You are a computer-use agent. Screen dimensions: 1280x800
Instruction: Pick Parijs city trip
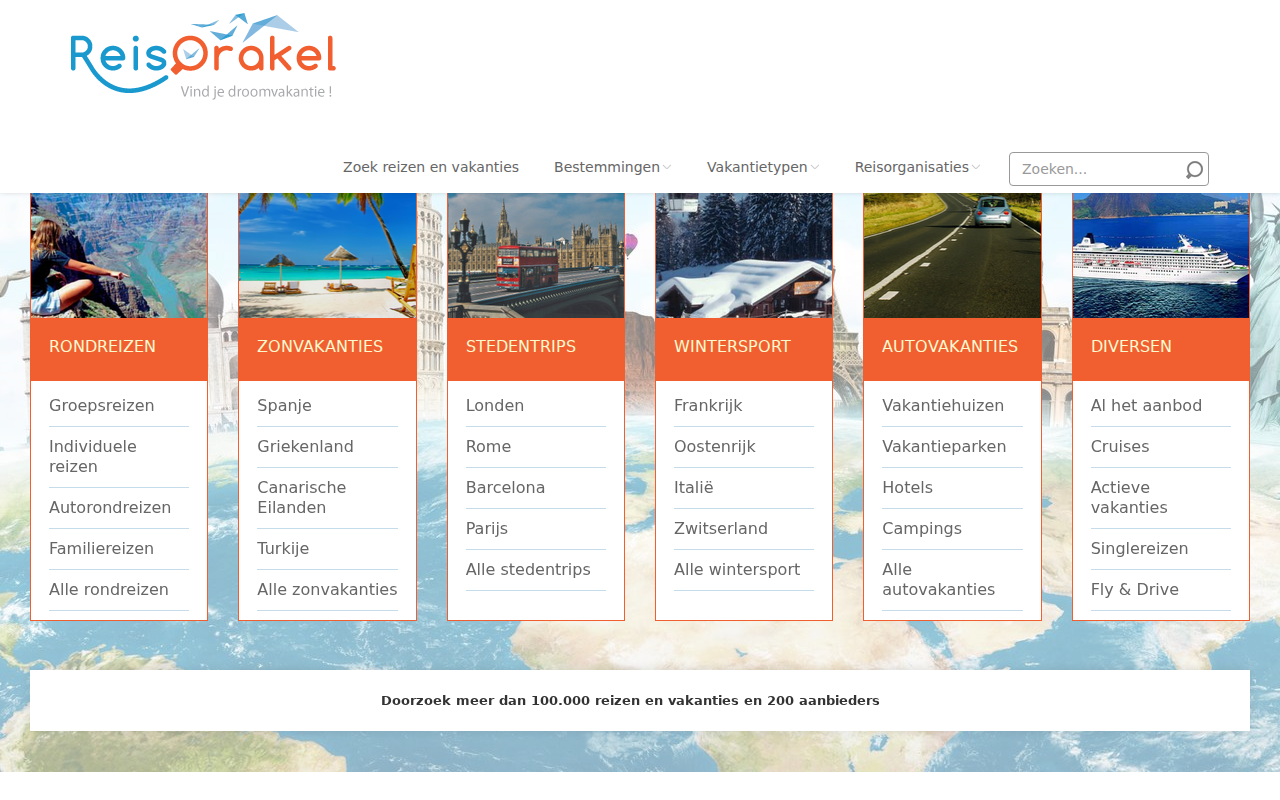[487, 529]
